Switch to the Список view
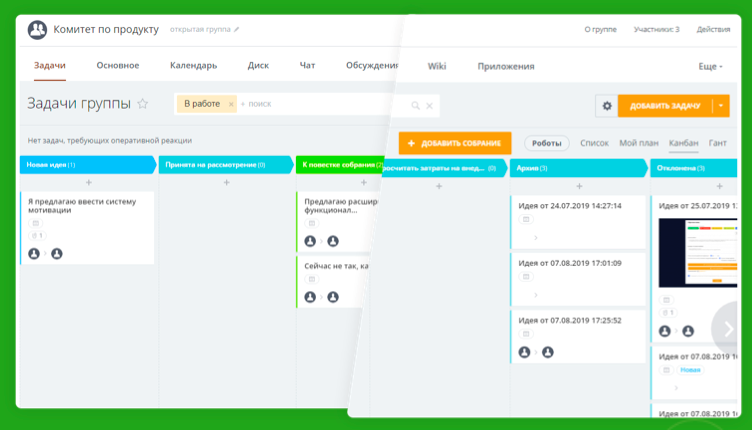This screenshot has height=430, width=752. pyautogui.click(x=594, y=143)
